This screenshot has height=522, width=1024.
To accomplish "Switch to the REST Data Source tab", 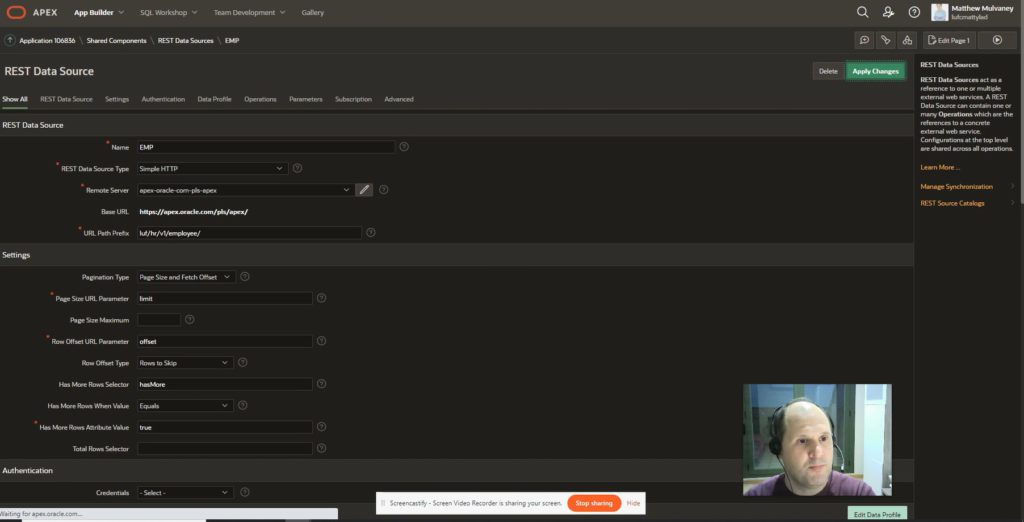I will point(66,99).
